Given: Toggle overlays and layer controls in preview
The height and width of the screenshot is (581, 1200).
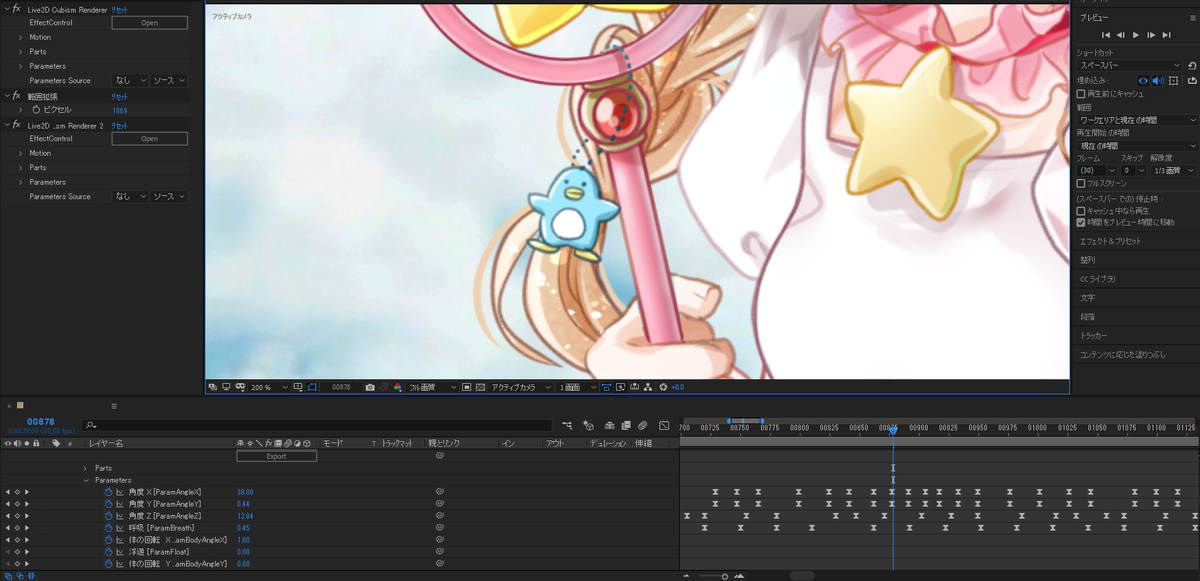Looking at the screenshot, I should pyautogui.click(x=1174, y=80).
